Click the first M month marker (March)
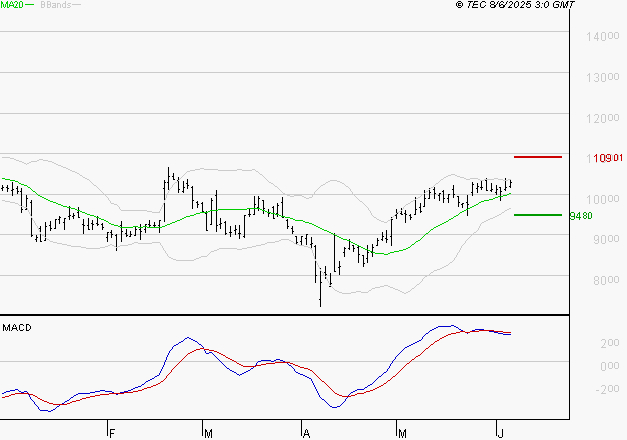Image resolution: width=627 pixels, height=440 pixels. [208, 434]
